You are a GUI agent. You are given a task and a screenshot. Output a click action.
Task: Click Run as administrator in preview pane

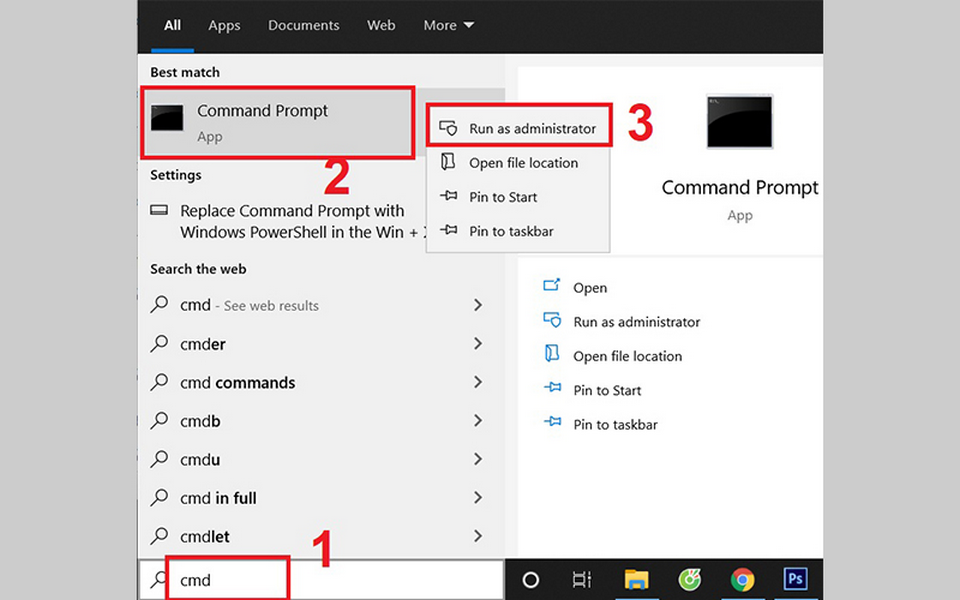[x=637, y=322]
